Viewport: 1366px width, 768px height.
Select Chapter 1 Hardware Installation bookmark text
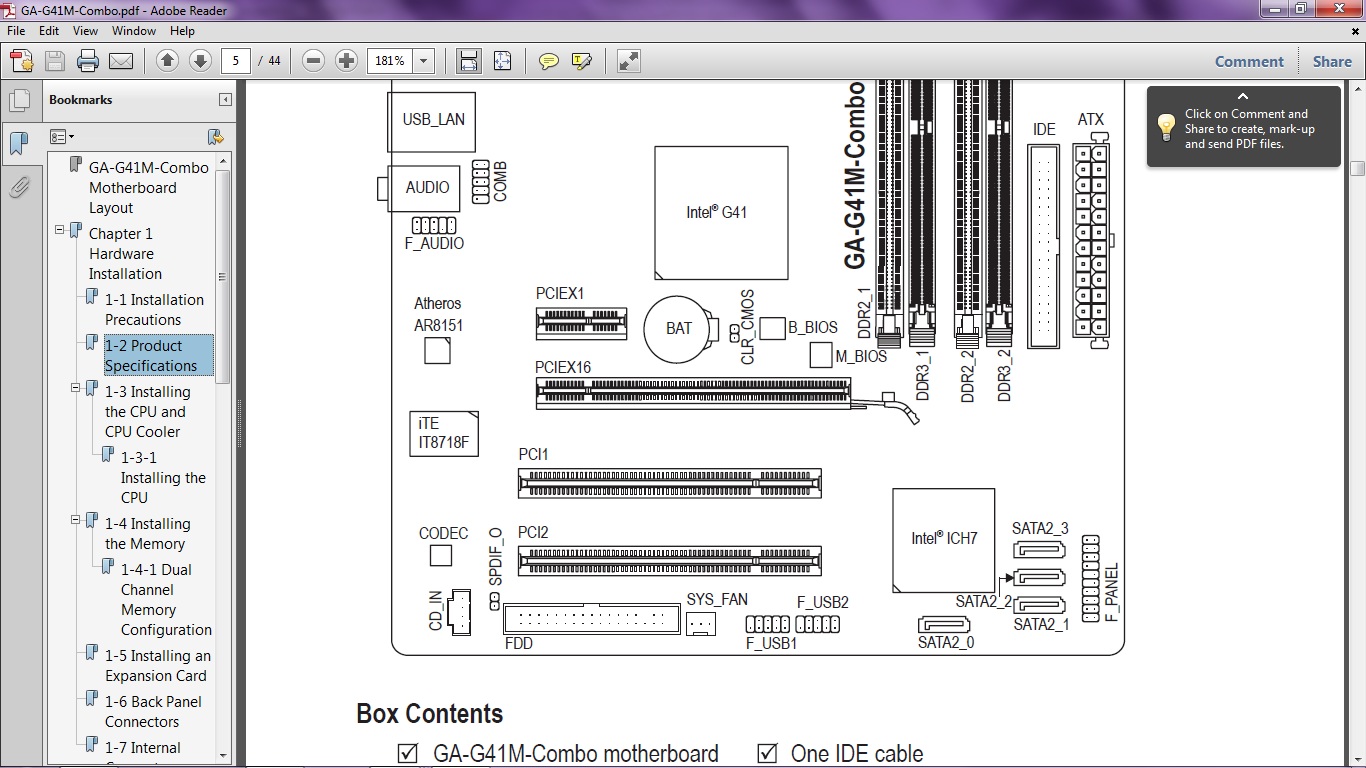click(125, 254)
